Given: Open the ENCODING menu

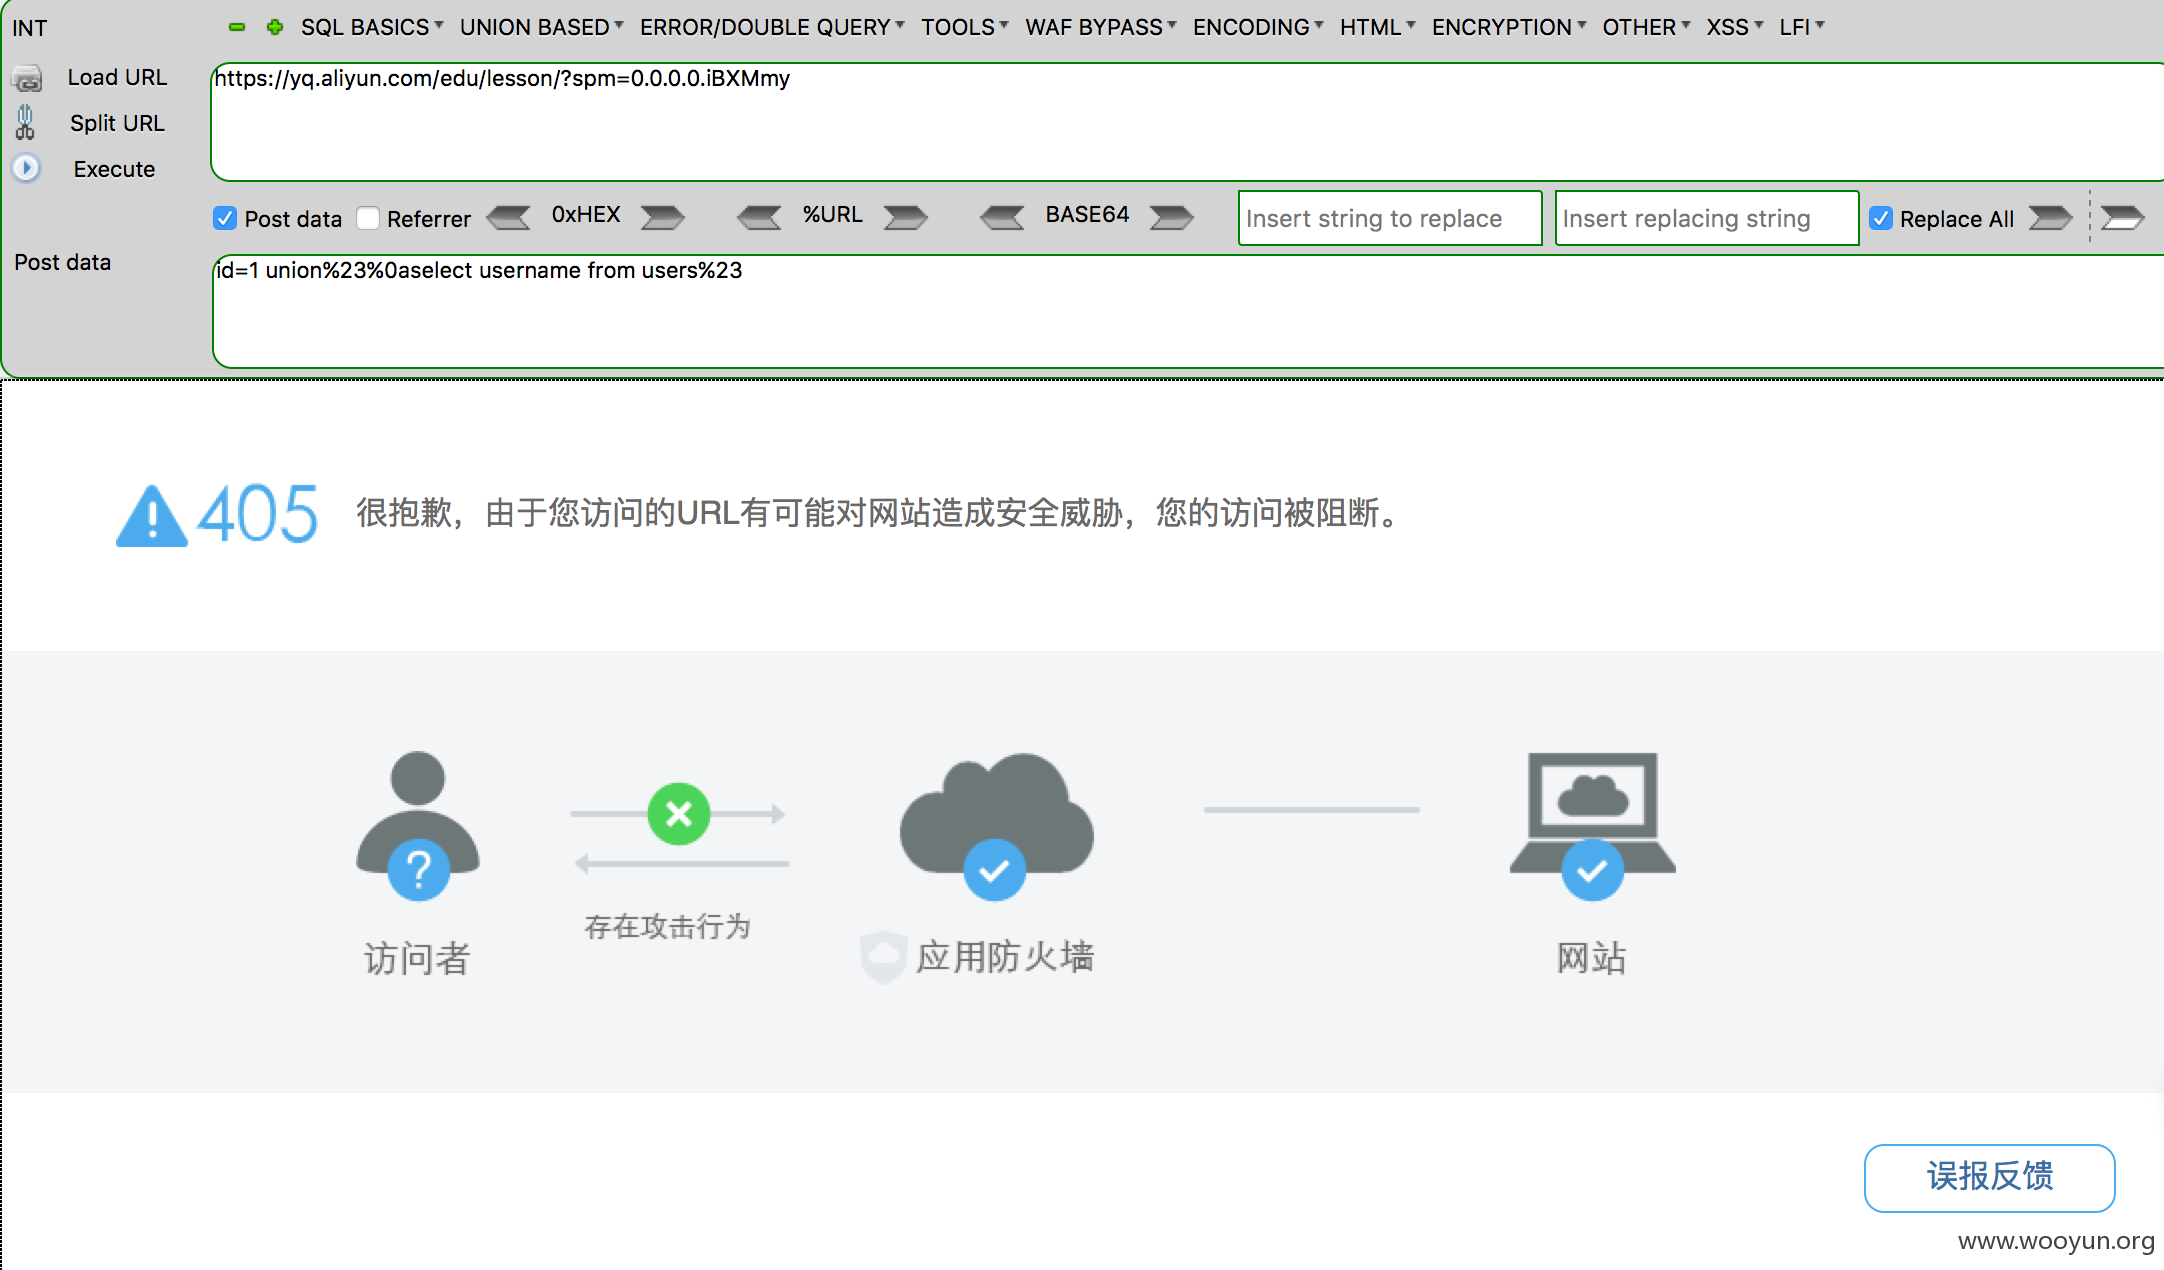Looking at the screenshot, I should (x=1258, y=27).
